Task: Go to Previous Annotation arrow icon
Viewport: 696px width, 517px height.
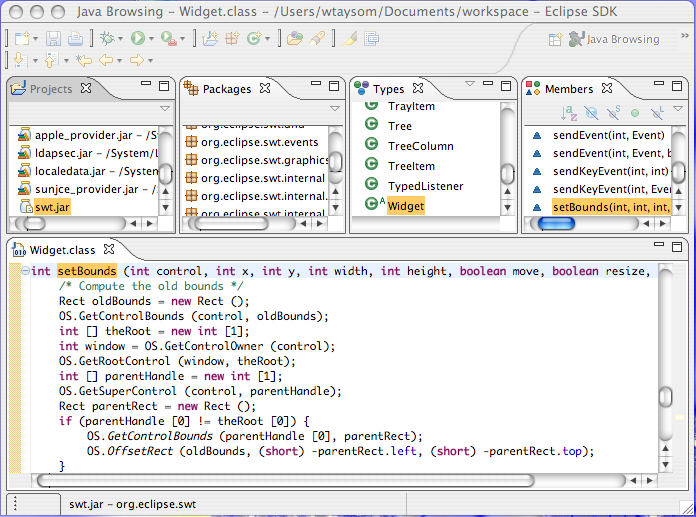Action: [51, 60]
